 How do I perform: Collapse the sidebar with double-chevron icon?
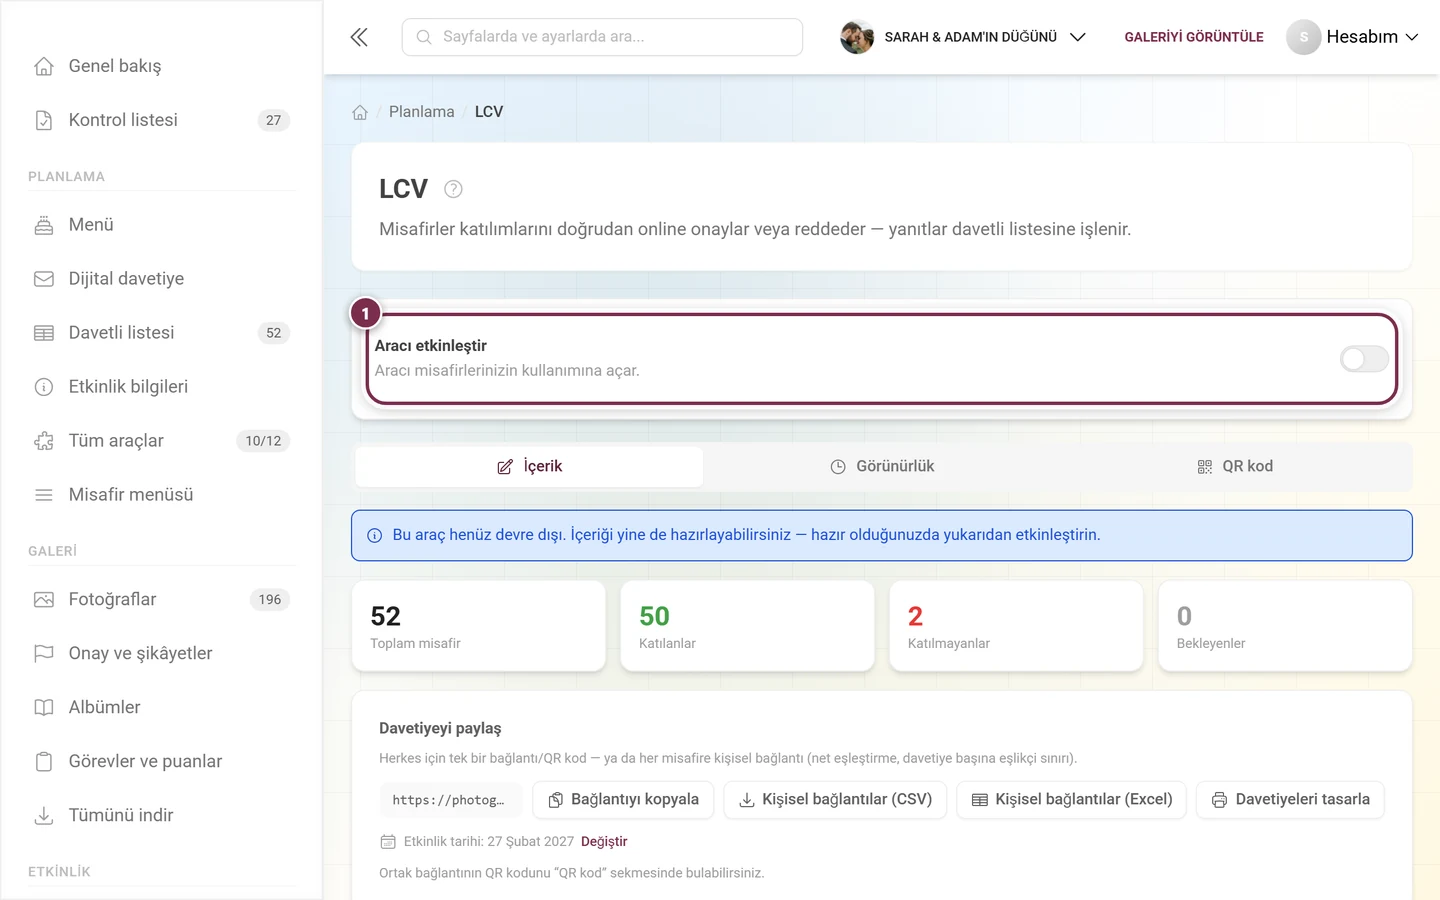pyautogui.click(x=359, y=37)
